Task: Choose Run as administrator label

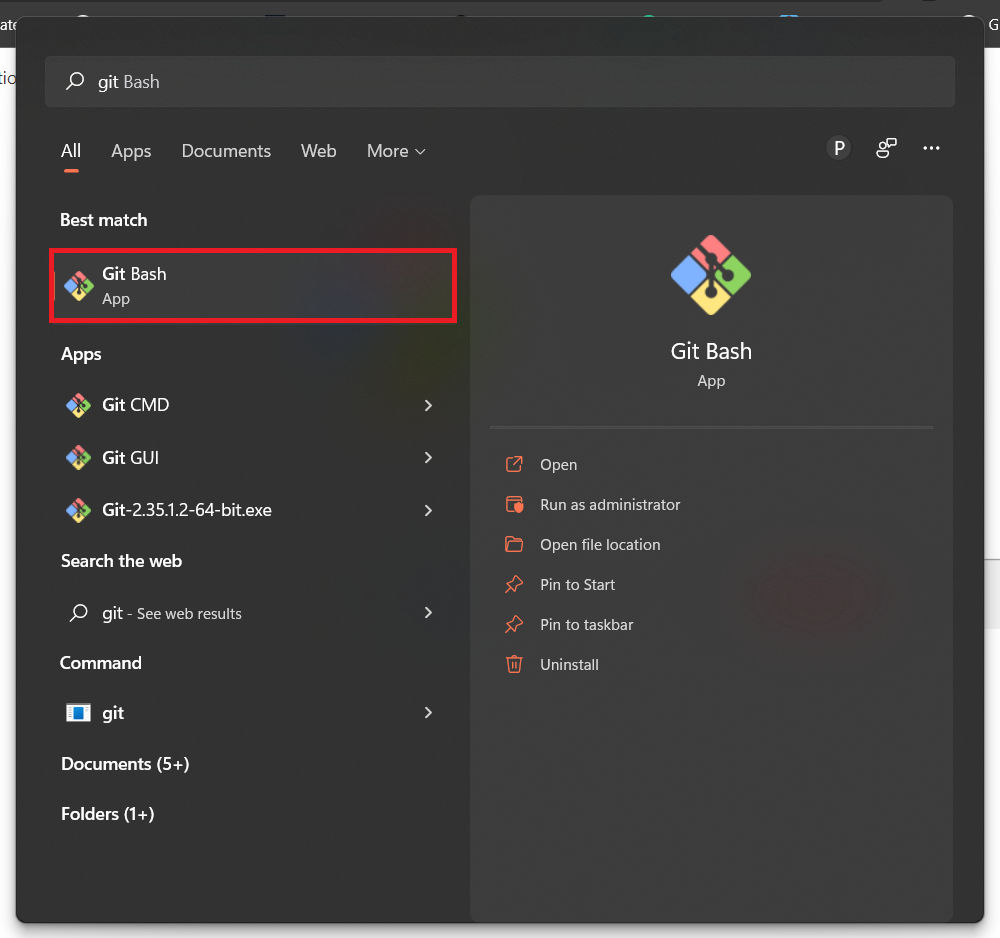Action: 610,504
